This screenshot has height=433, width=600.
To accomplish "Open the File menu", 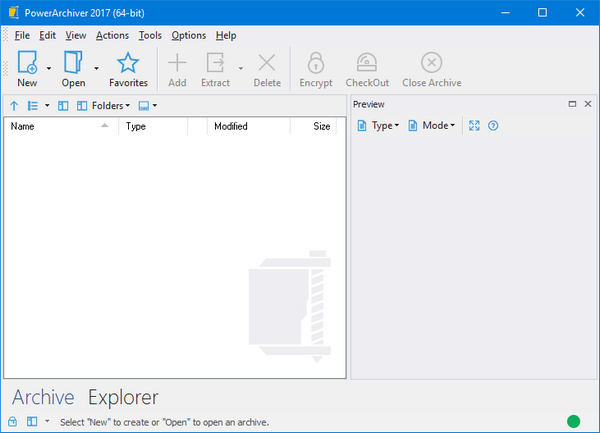I will (x=22, y=36).
